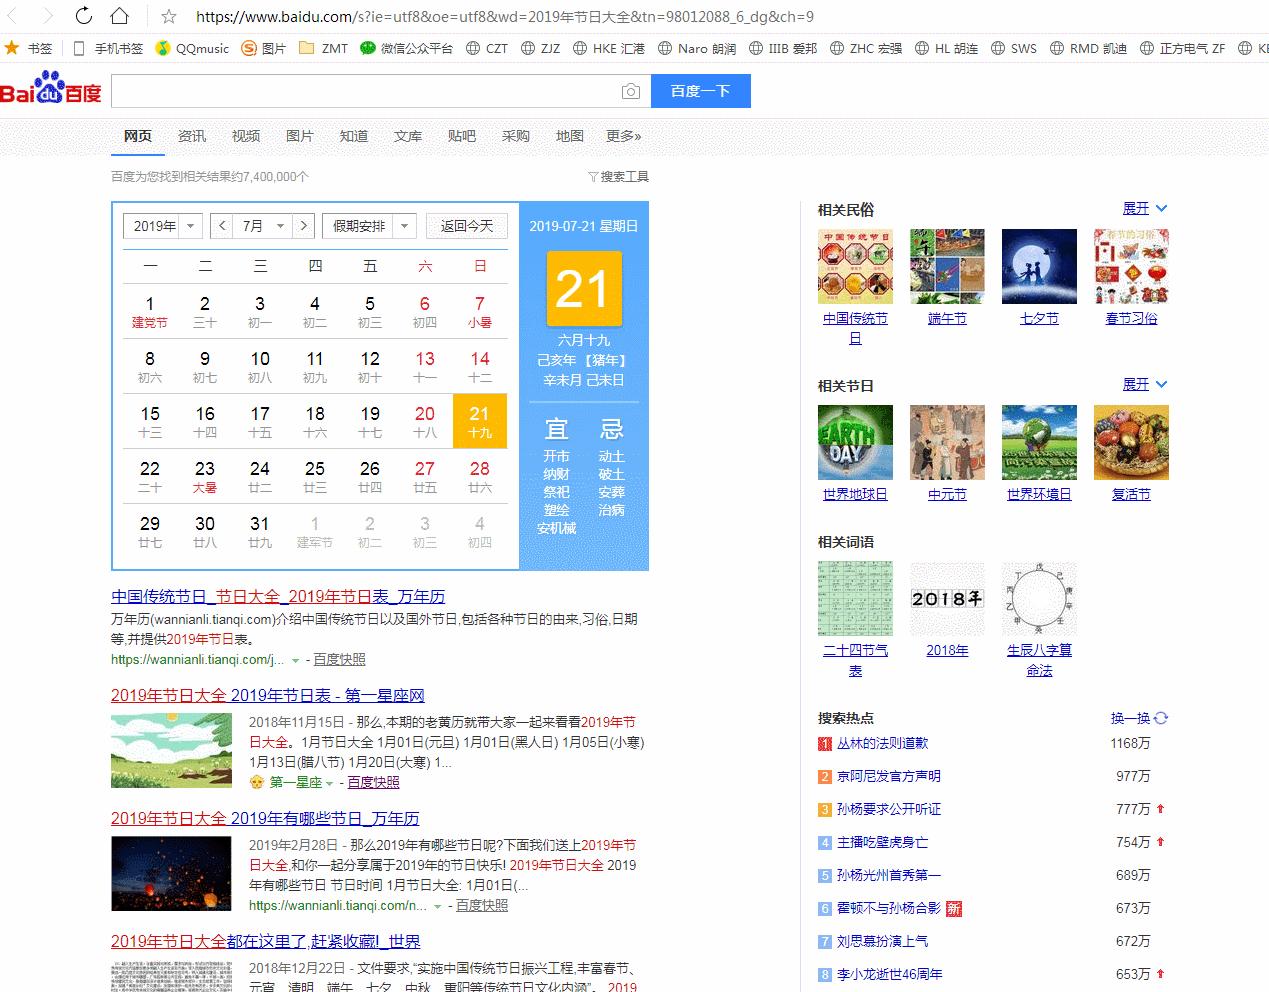1269x992 pixels.
Task: Open the 假期安排 dropdown
Action: [366, 225]
